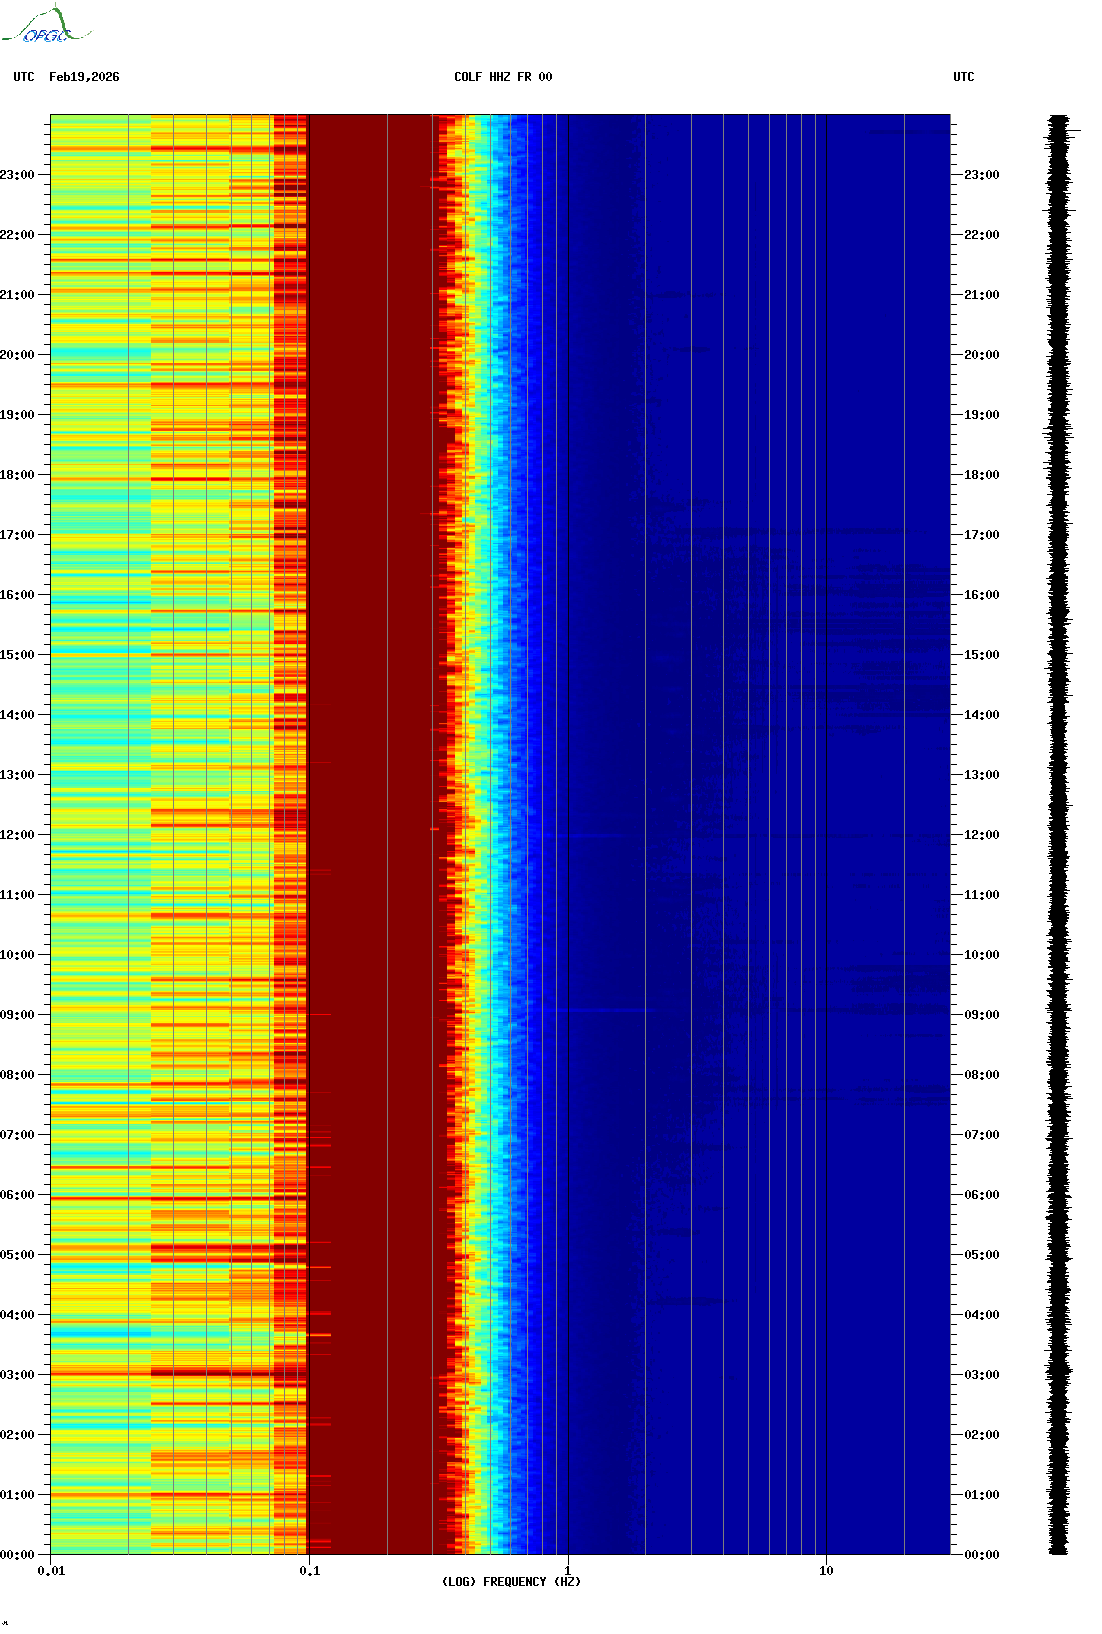This screenshot has width=1102, height=1634.
Task: Click 10:00 on the left time axis
Action: [x=17, y=955]
